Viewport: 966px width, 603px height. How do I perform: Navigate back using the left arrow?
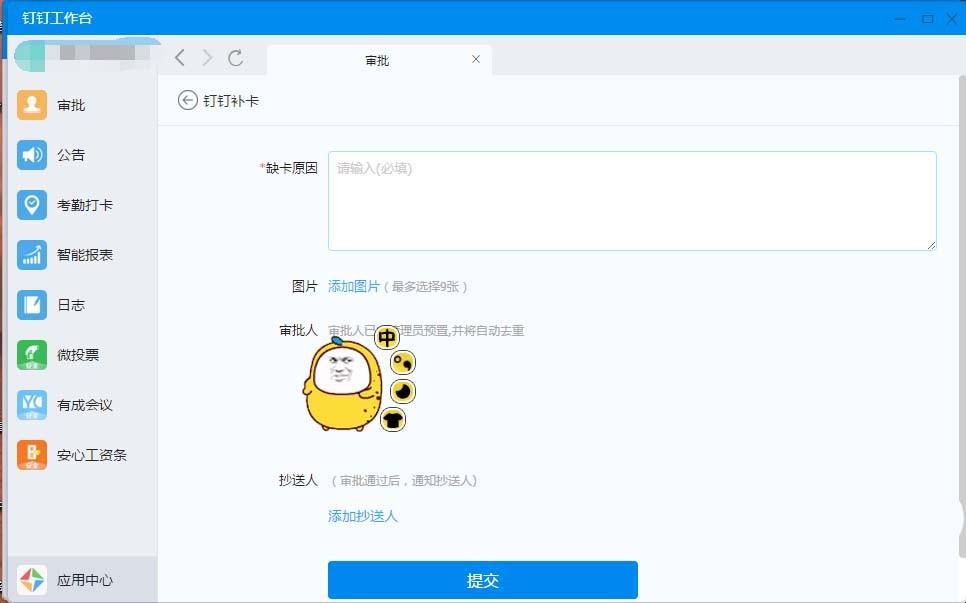tap(180, 58)
